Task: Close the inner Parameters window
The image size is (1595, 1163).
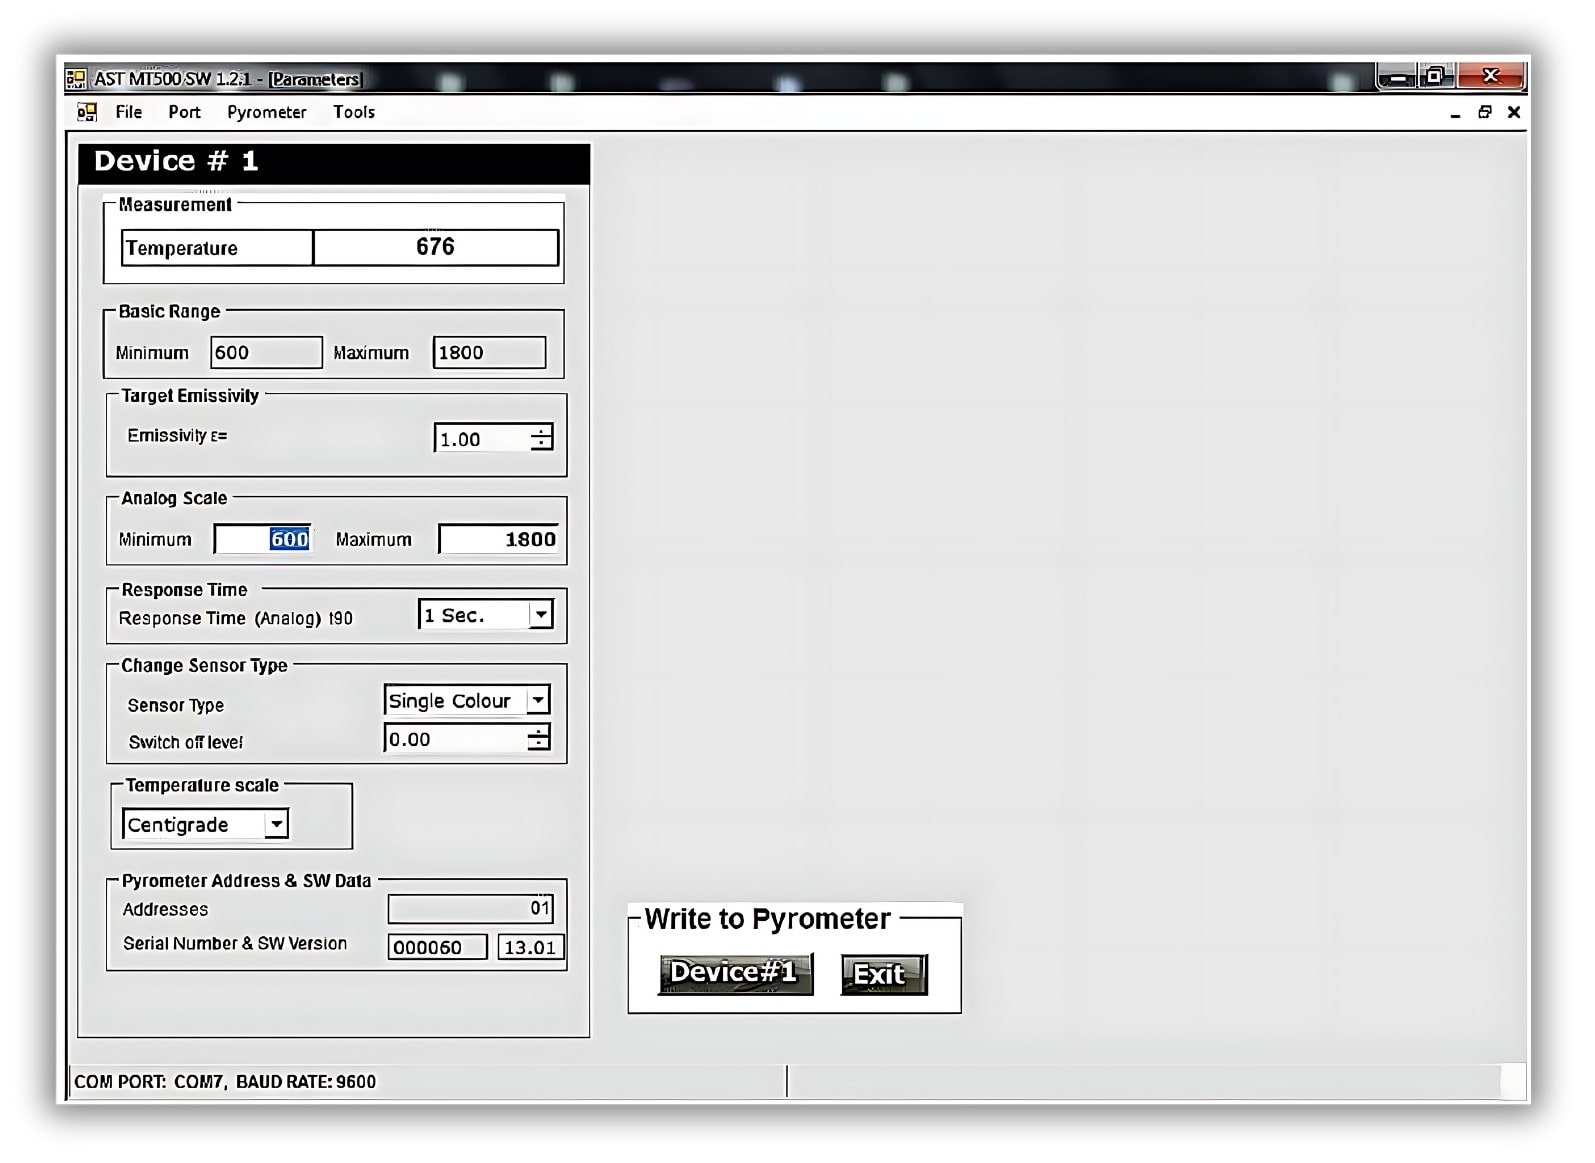Action: [x=1514, y=113]
